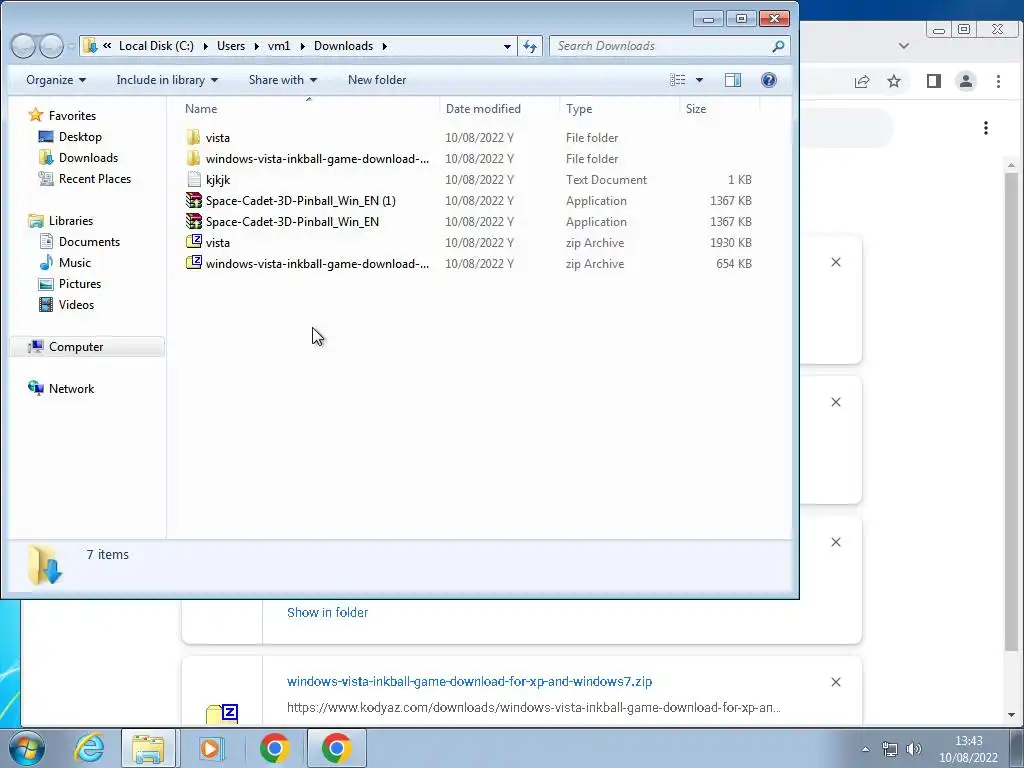
Task: Select windows-vista-inkball File folder row
Action: pyautogui.click(x=469, y=159)
